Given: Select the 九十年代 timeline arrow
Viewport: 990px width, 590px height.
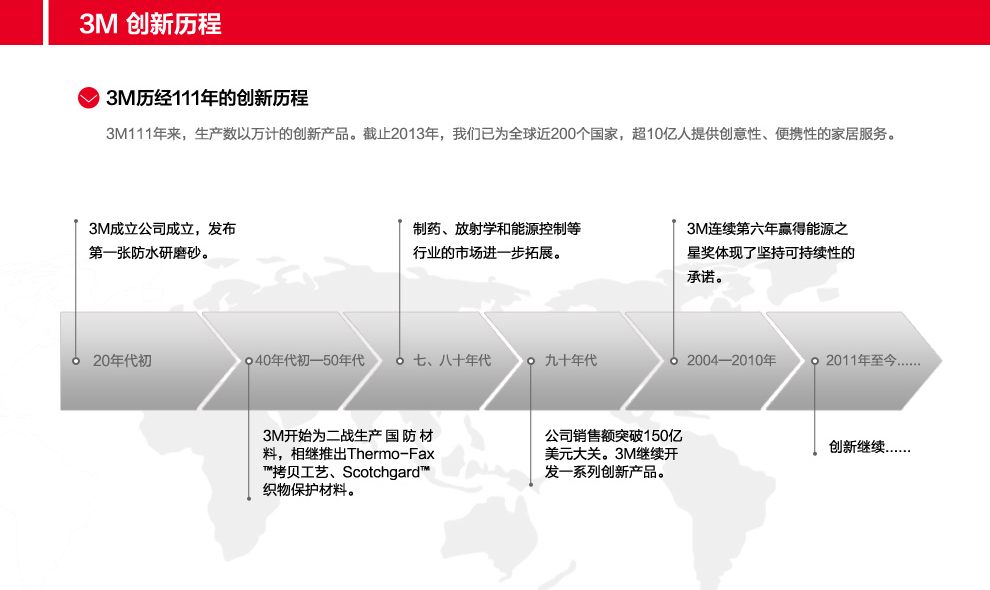Looking at the screenshot, I should click(x=573, y=361).
